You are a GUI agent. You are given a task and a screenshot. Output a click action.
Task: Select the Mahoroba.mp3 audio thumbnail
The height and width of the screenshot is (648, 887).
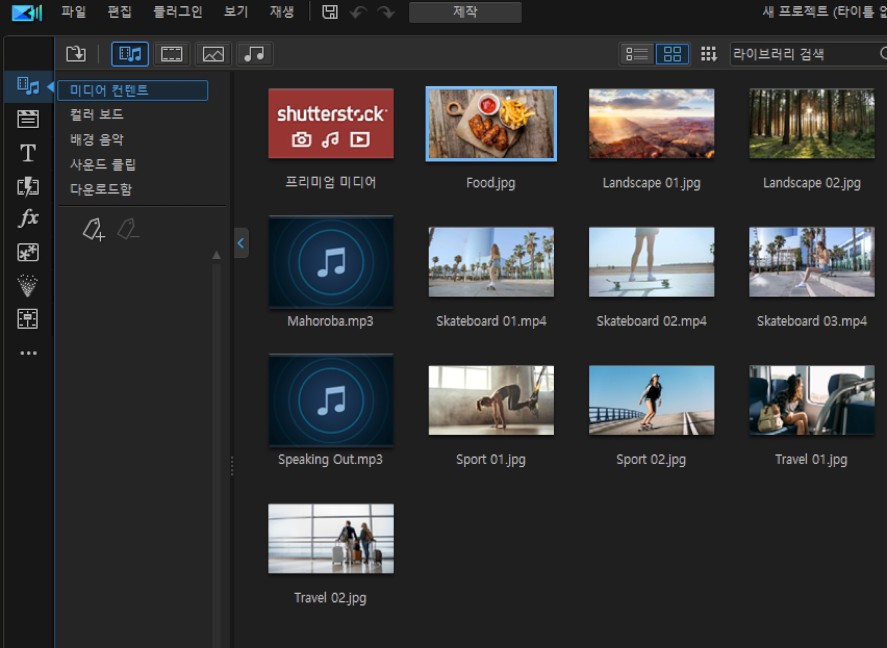[331, 262]
